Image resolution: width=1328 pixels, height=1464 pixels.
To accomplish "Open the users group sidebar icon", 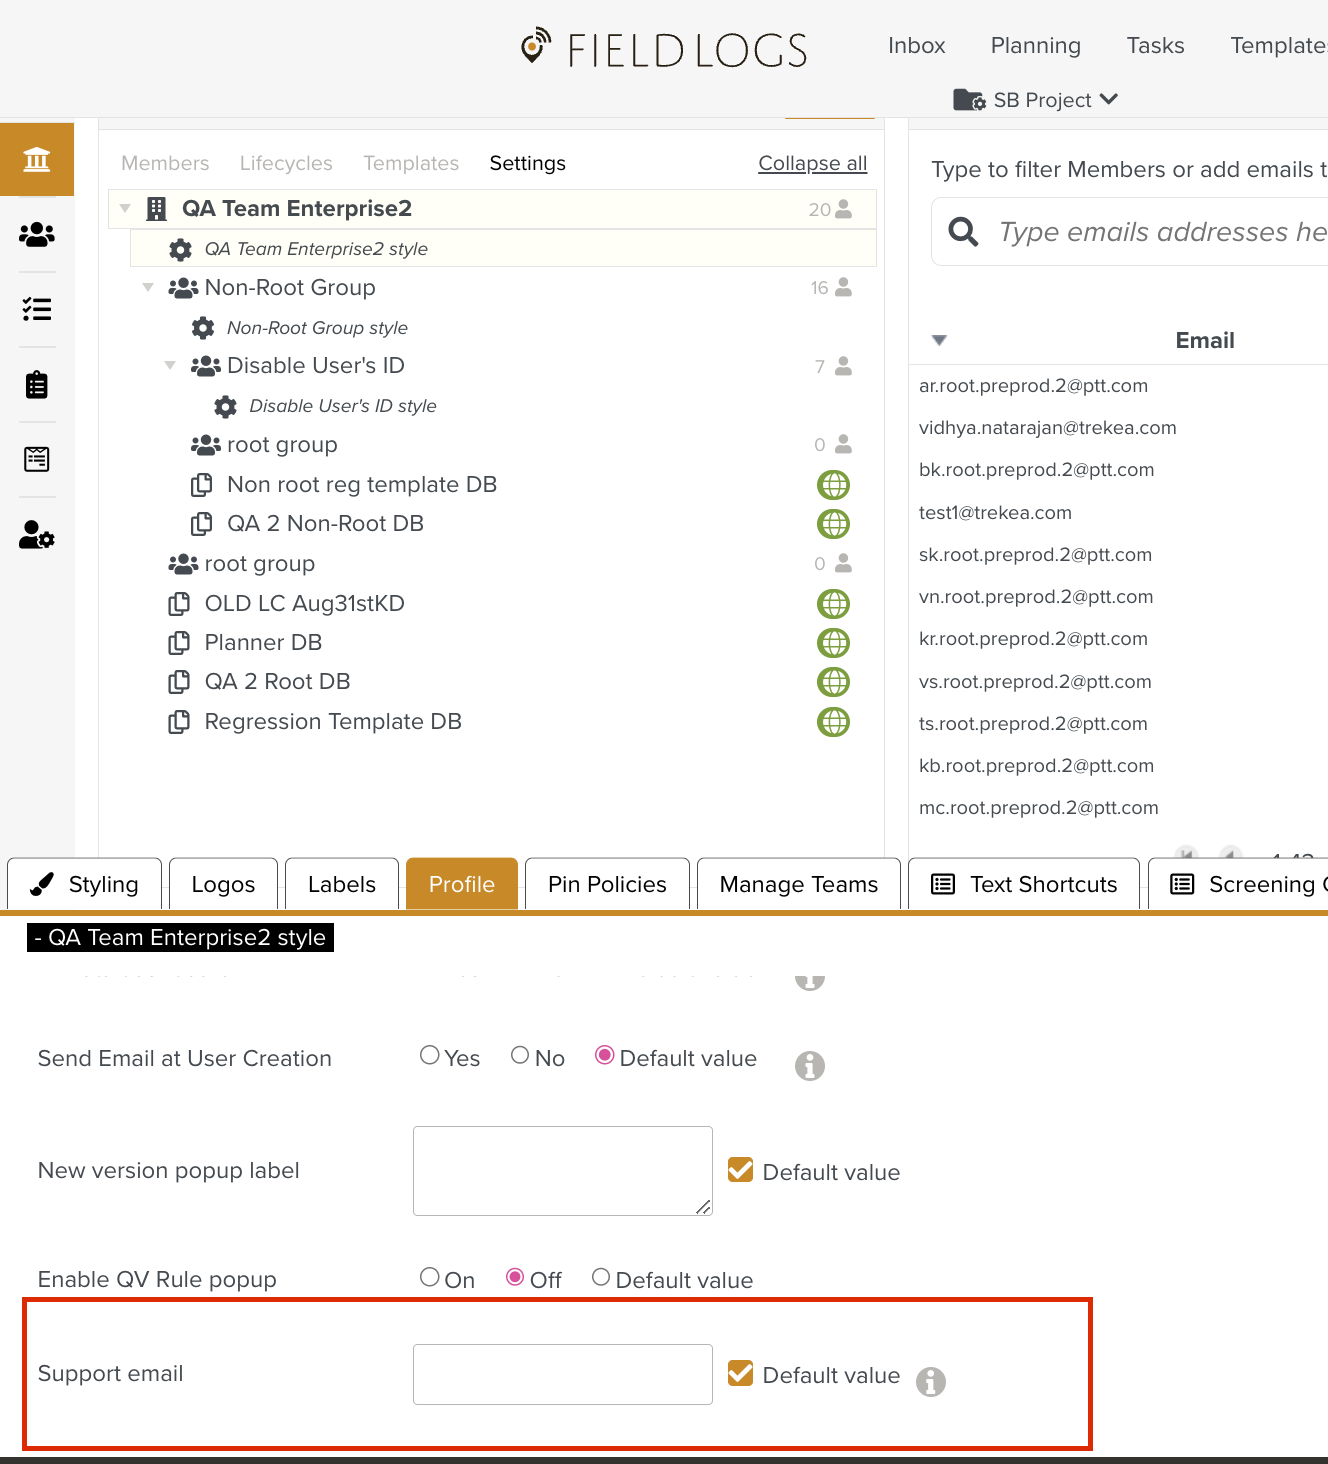I will [x=37, y=235].
